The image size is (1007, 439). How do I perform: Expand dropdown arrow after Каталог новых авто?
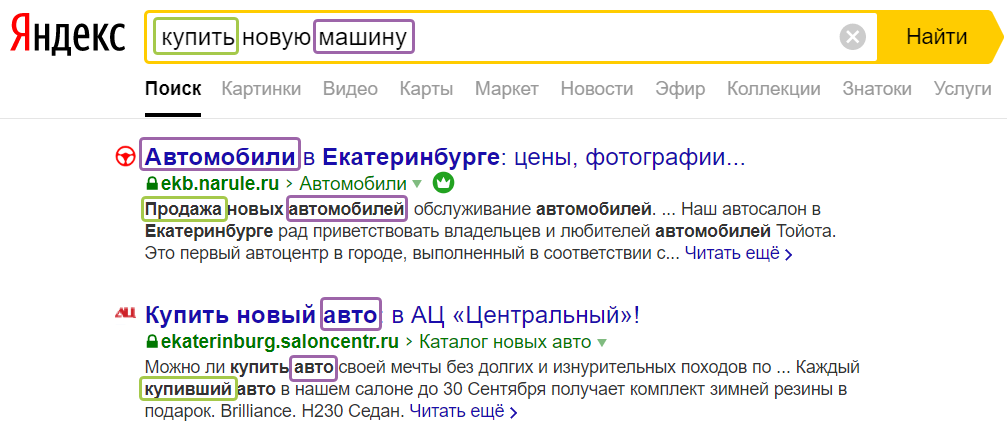coord(602,341)
